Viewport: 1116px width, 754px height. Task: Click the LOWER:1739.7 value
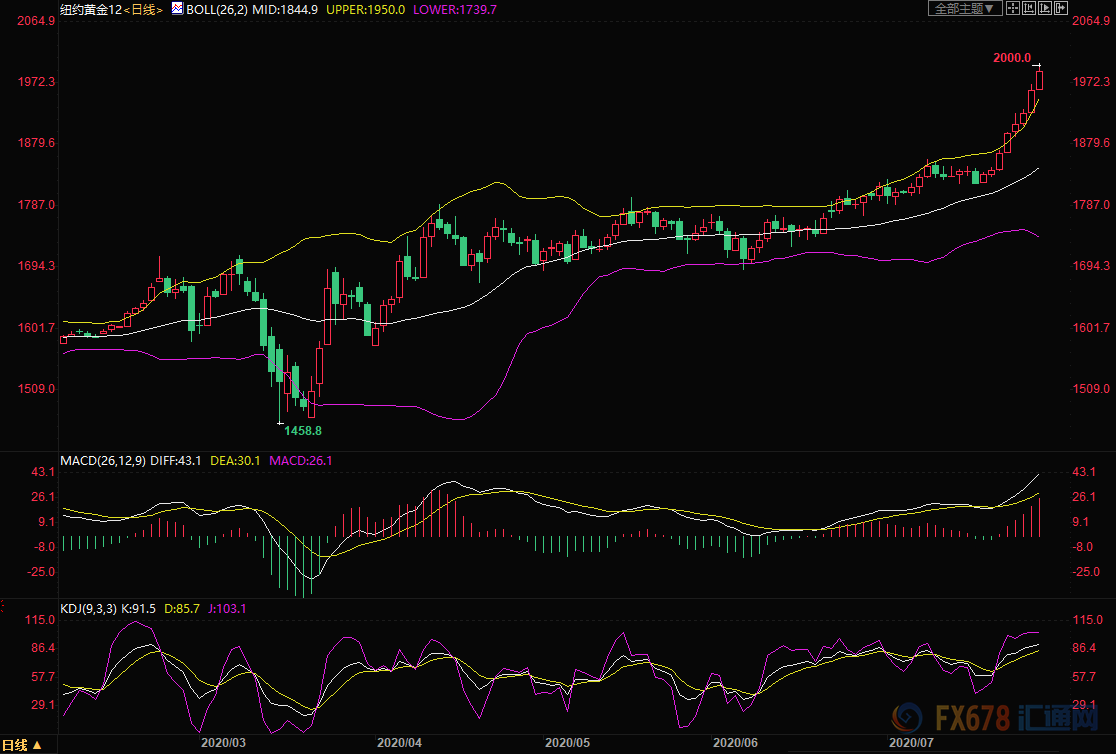click(x=455, y=10)
